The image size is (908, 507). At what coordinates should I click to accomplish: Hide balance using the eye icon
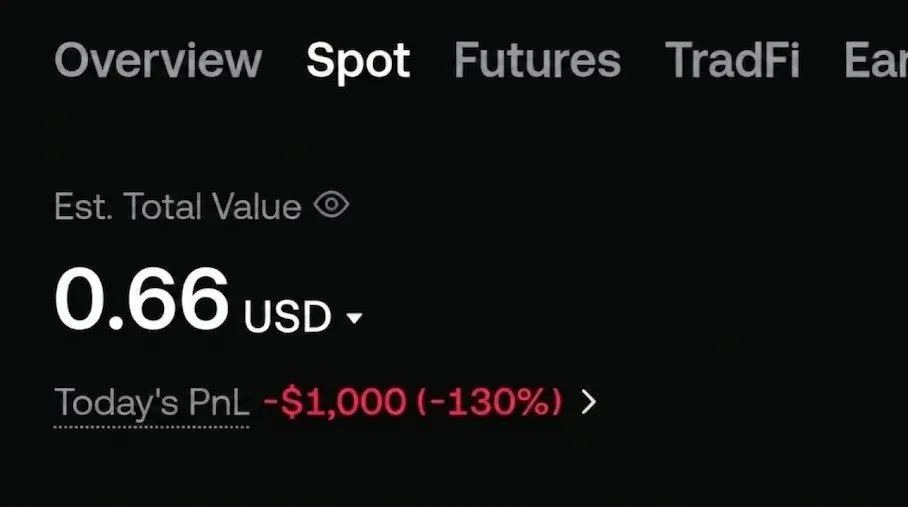tap(331, 205)
